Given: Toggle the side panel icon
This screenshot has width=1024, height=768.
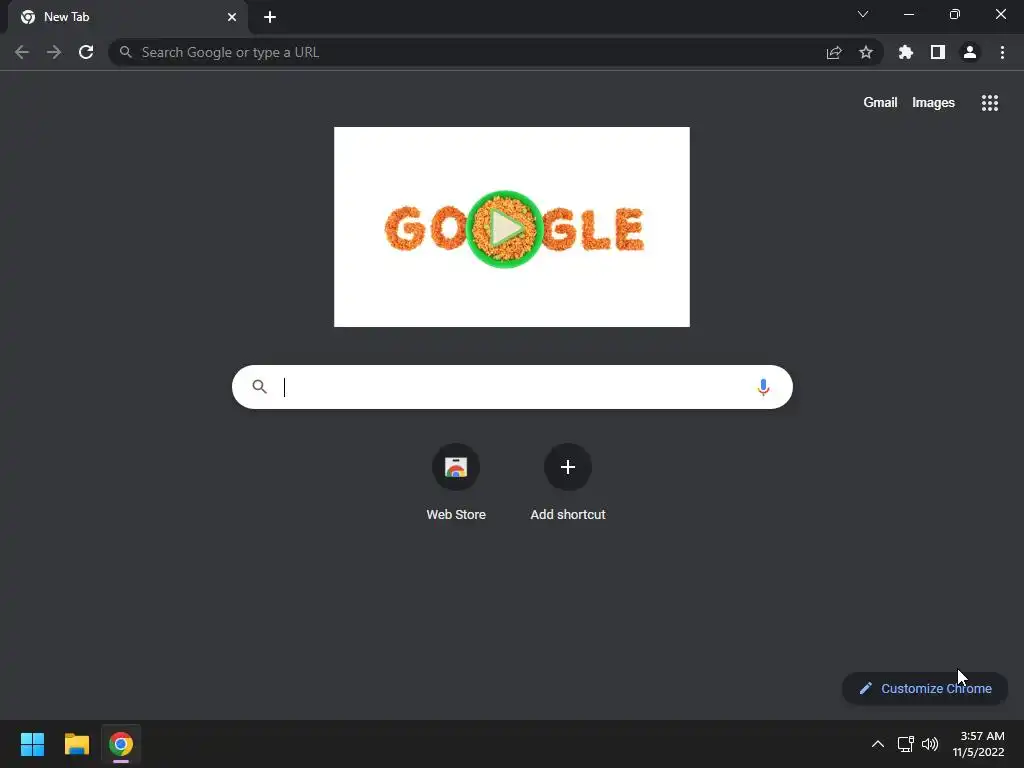Looking at the screenshot, I should coord(938,52).
